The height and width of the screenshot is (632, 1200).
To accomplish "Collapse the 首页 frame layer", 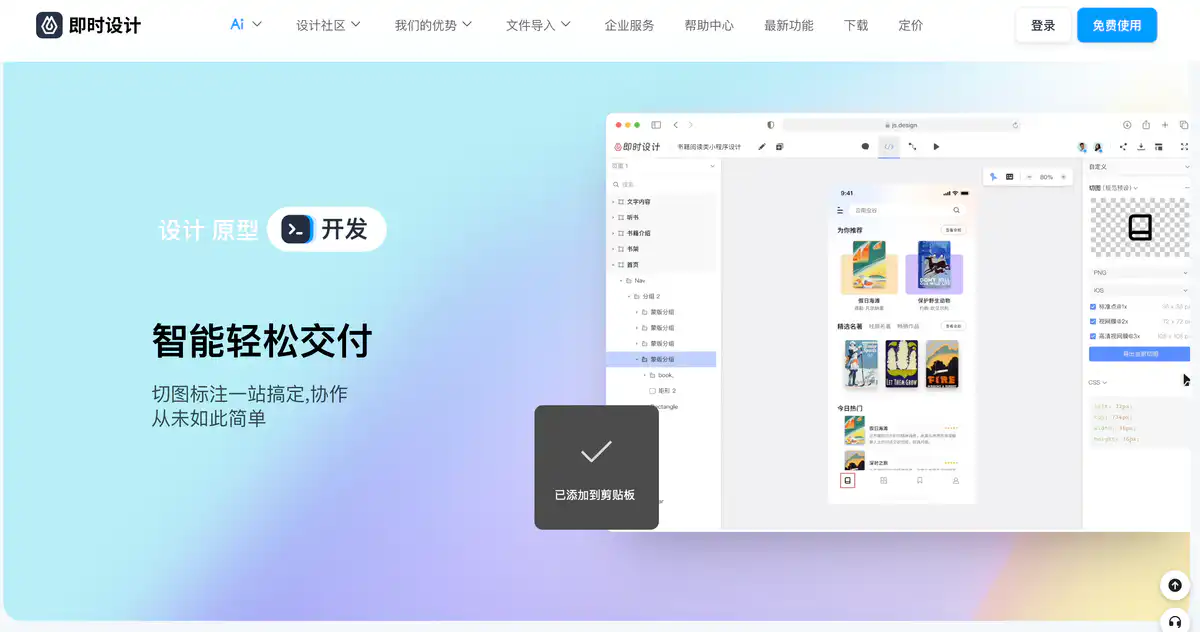I will point(613,265).
